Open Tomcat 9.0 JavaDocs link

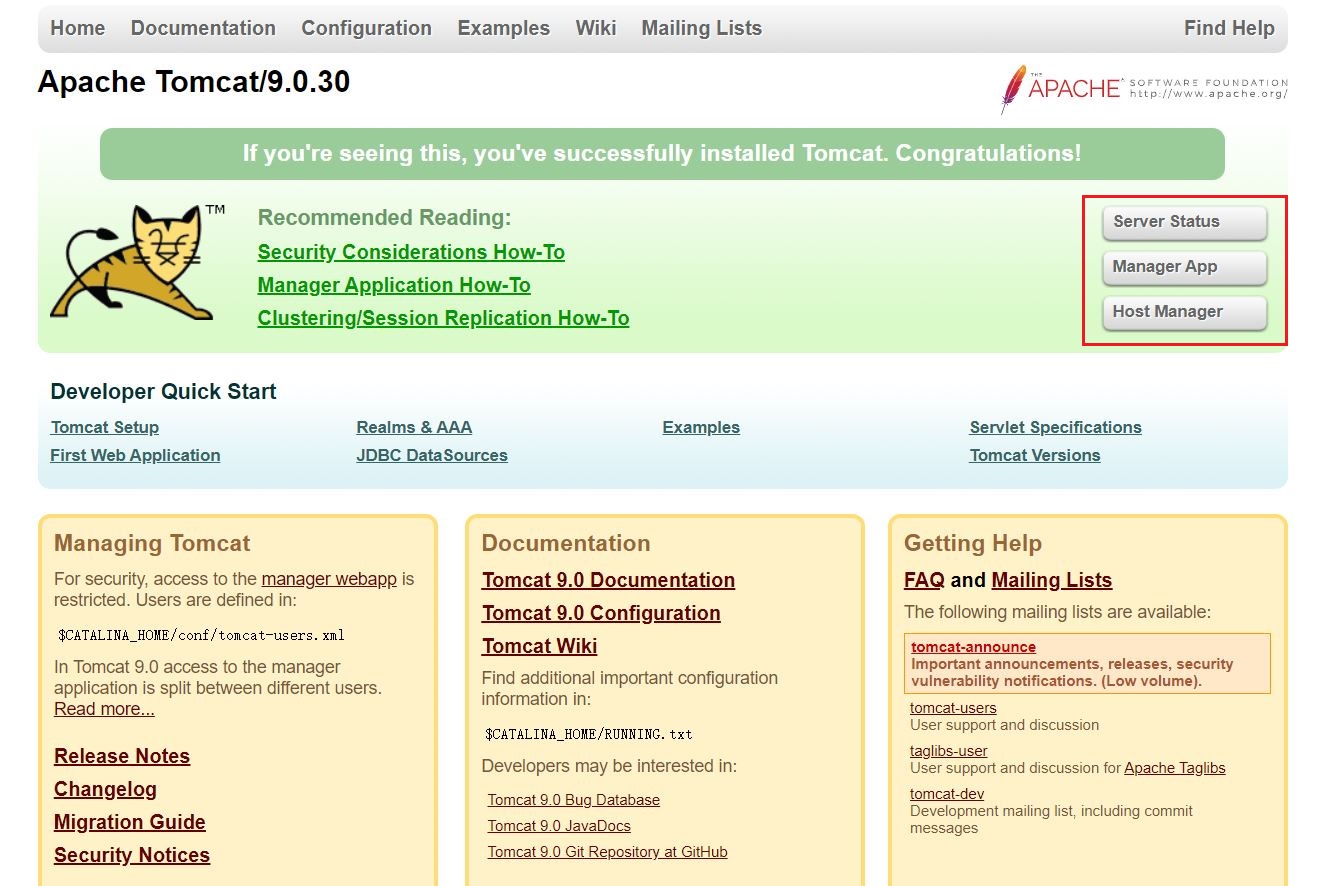(559, 826)
